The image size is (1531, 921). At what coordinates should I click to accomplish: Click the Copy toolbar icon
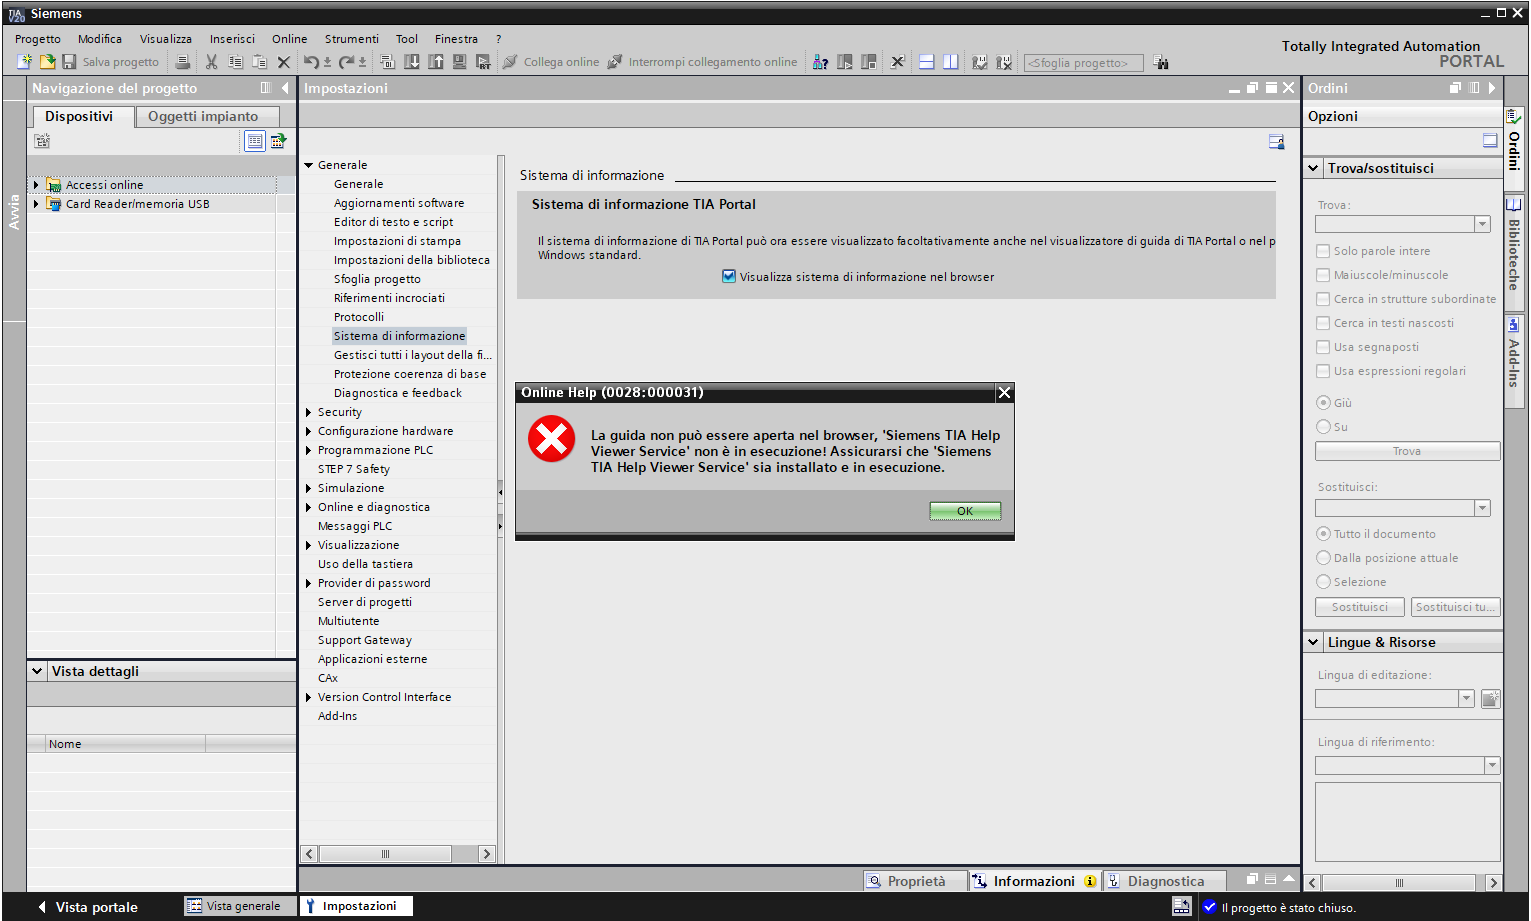236,62
